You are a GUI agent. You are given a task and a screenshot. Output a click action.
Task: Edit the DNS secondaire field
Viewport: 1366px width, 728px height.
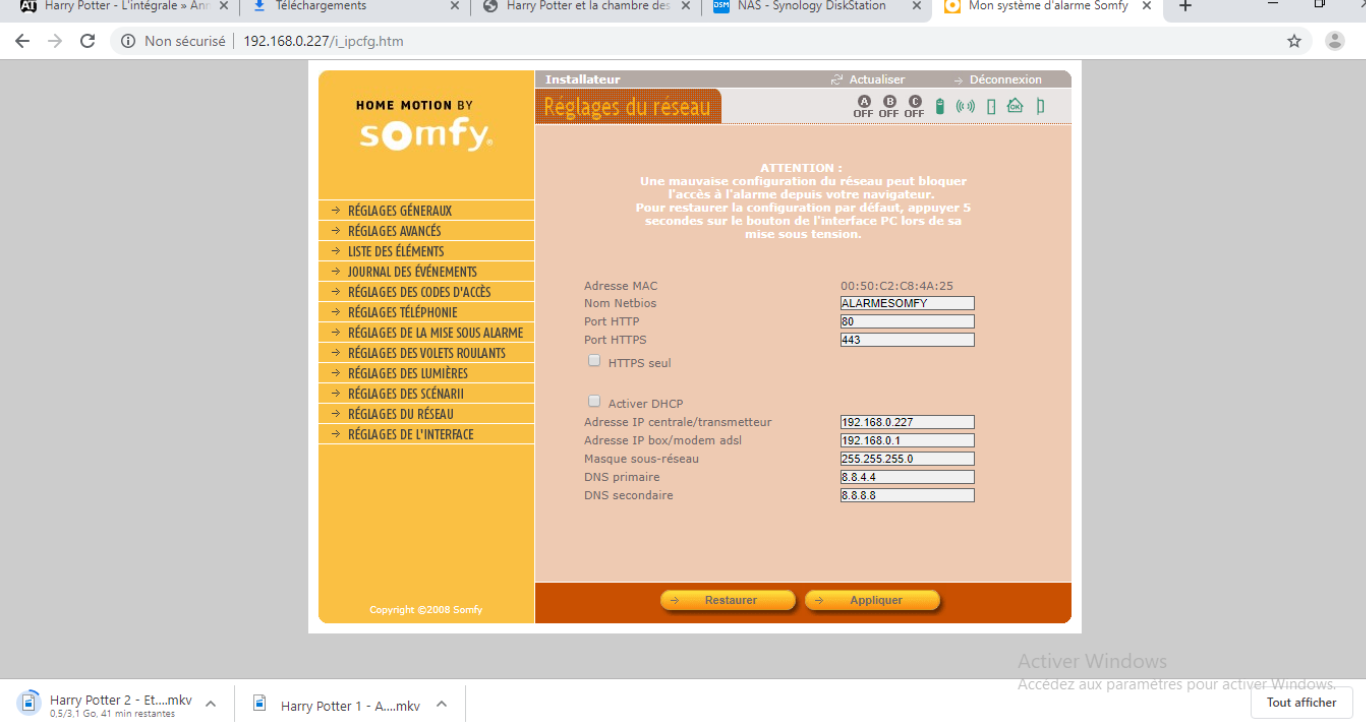[x=907, y=495]
